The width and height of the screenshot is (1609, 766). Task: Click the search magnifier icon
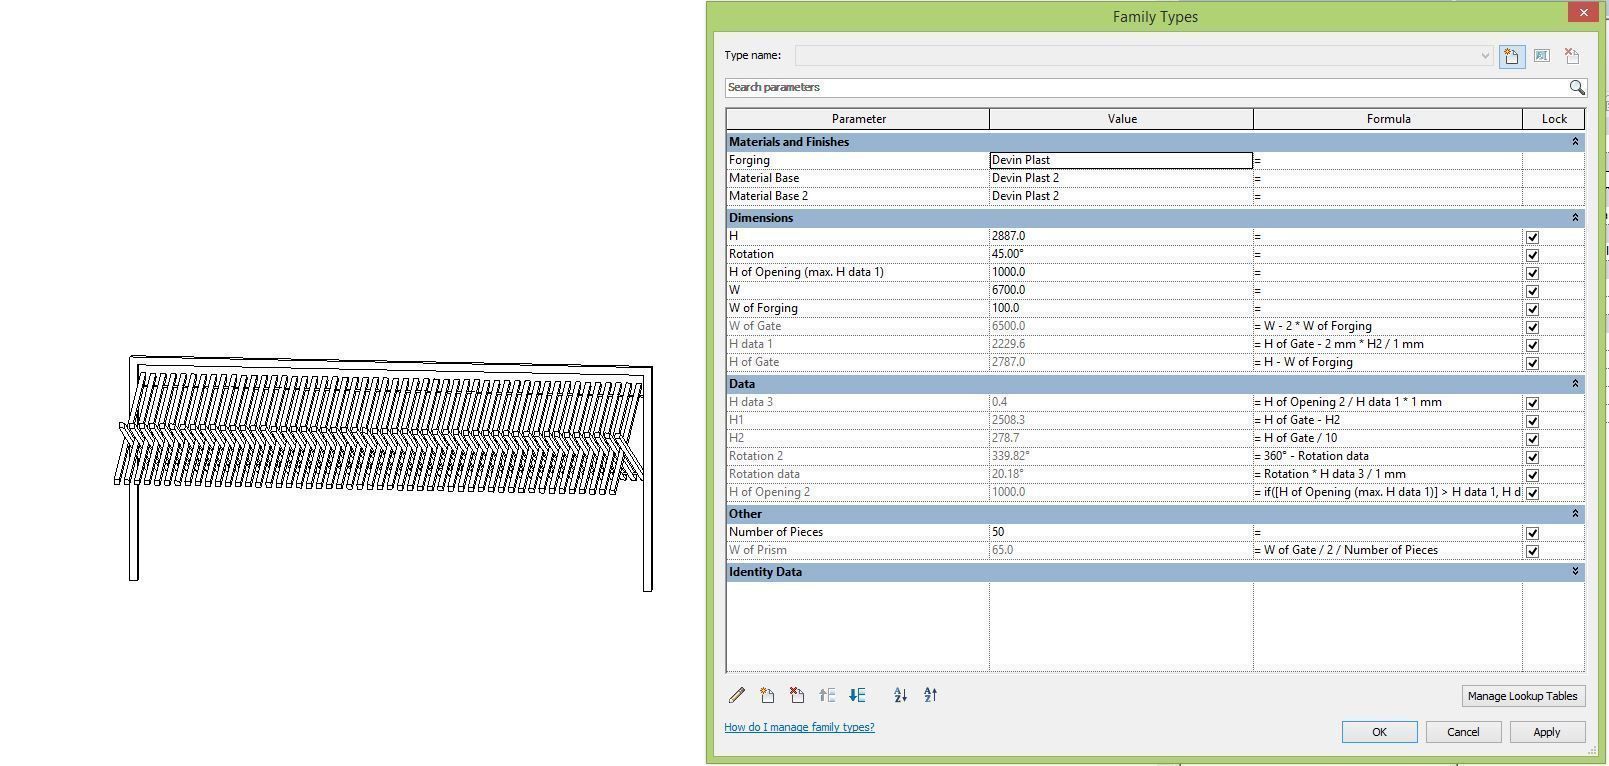point(1577,88)
